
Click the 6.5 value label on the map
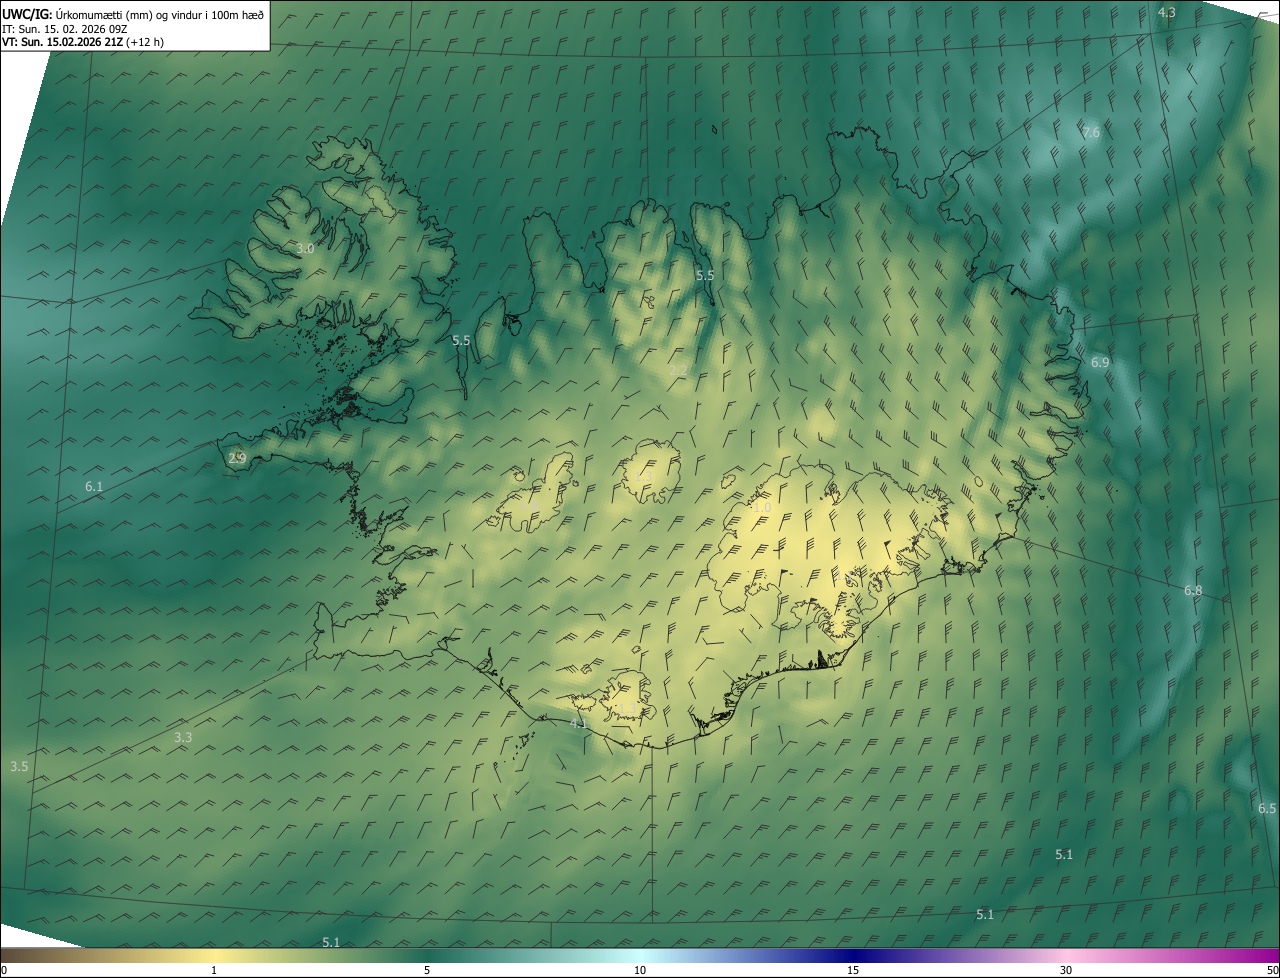1267,808
